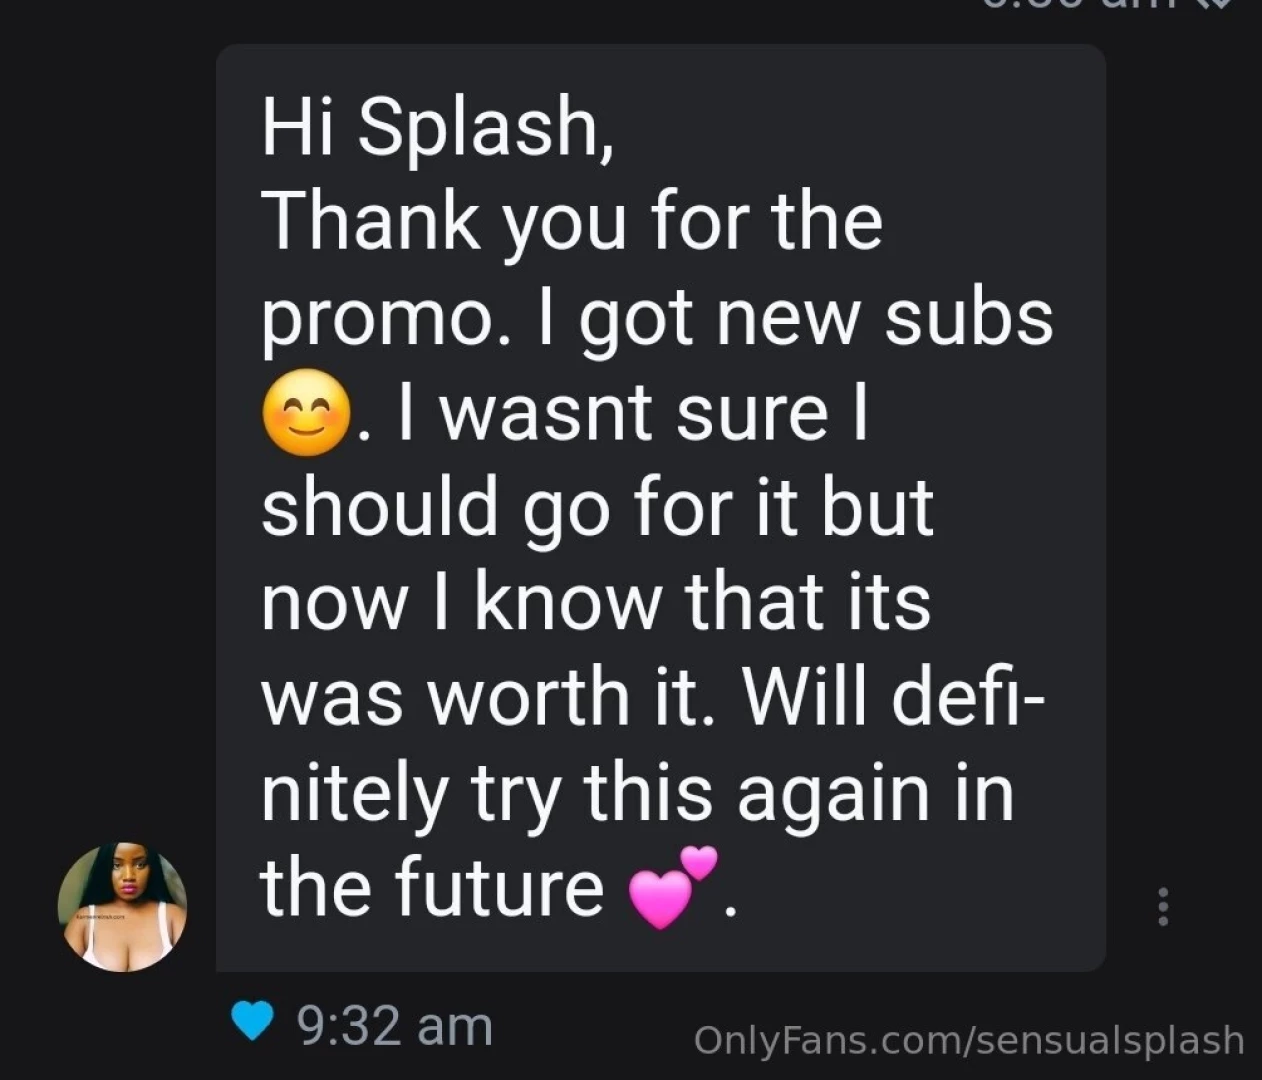Select the message timestamp row
This screenshot has width=1262, height=1080.
(x=393, y=1024)
